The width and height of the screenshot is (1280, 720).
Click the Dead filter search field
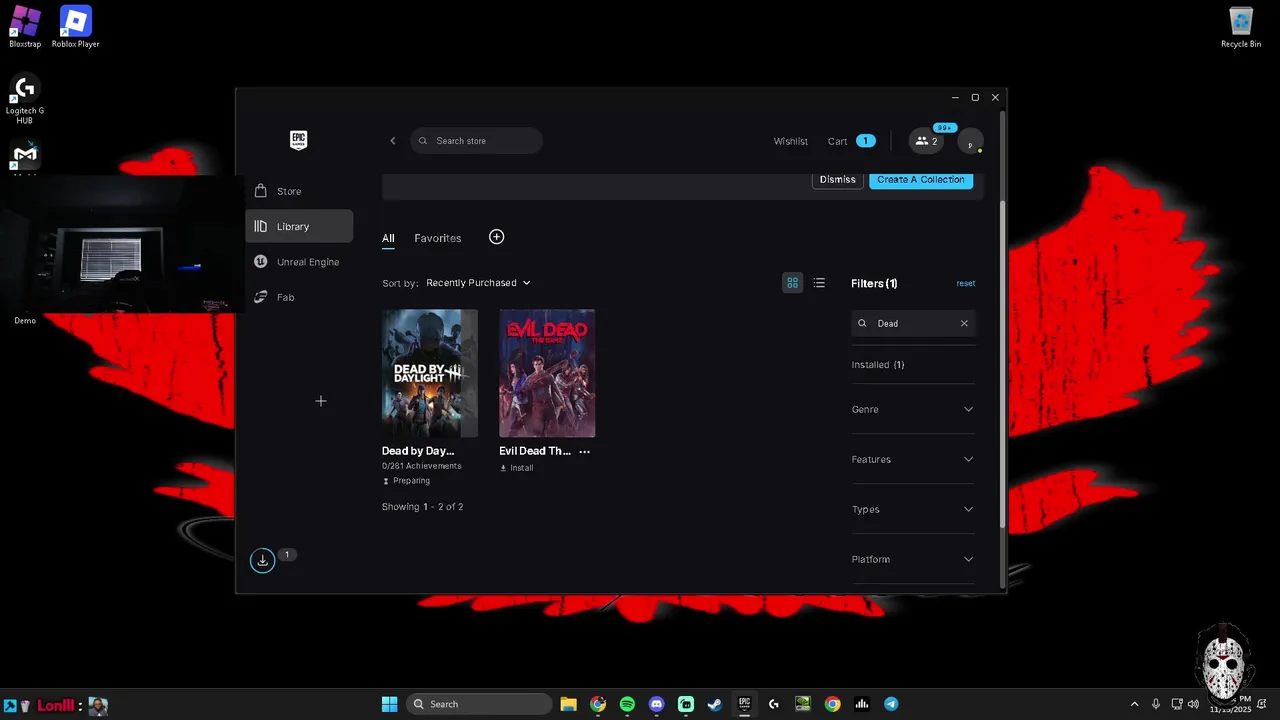913,323
